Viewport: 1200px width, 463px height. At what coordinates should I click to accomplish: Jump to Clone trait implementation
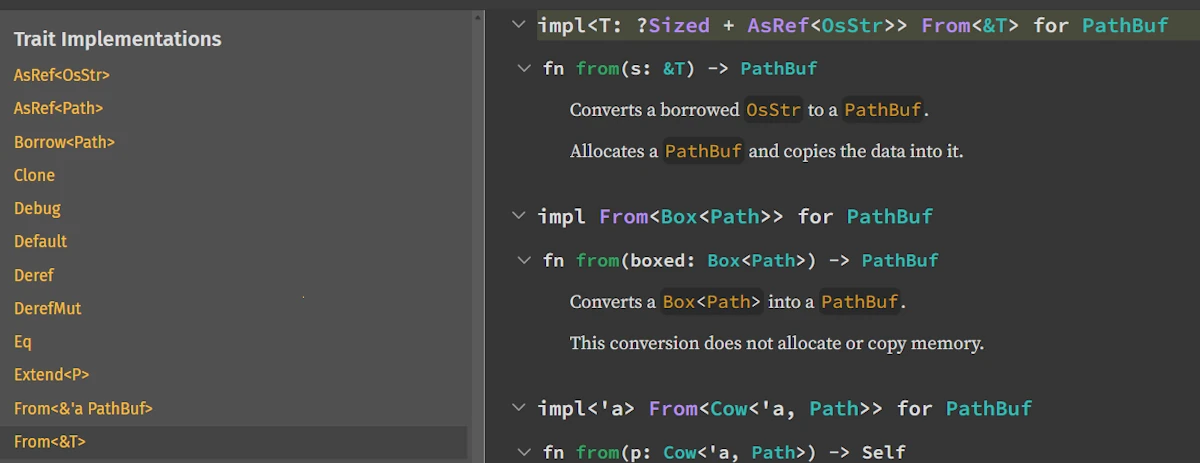coord(34,175)
